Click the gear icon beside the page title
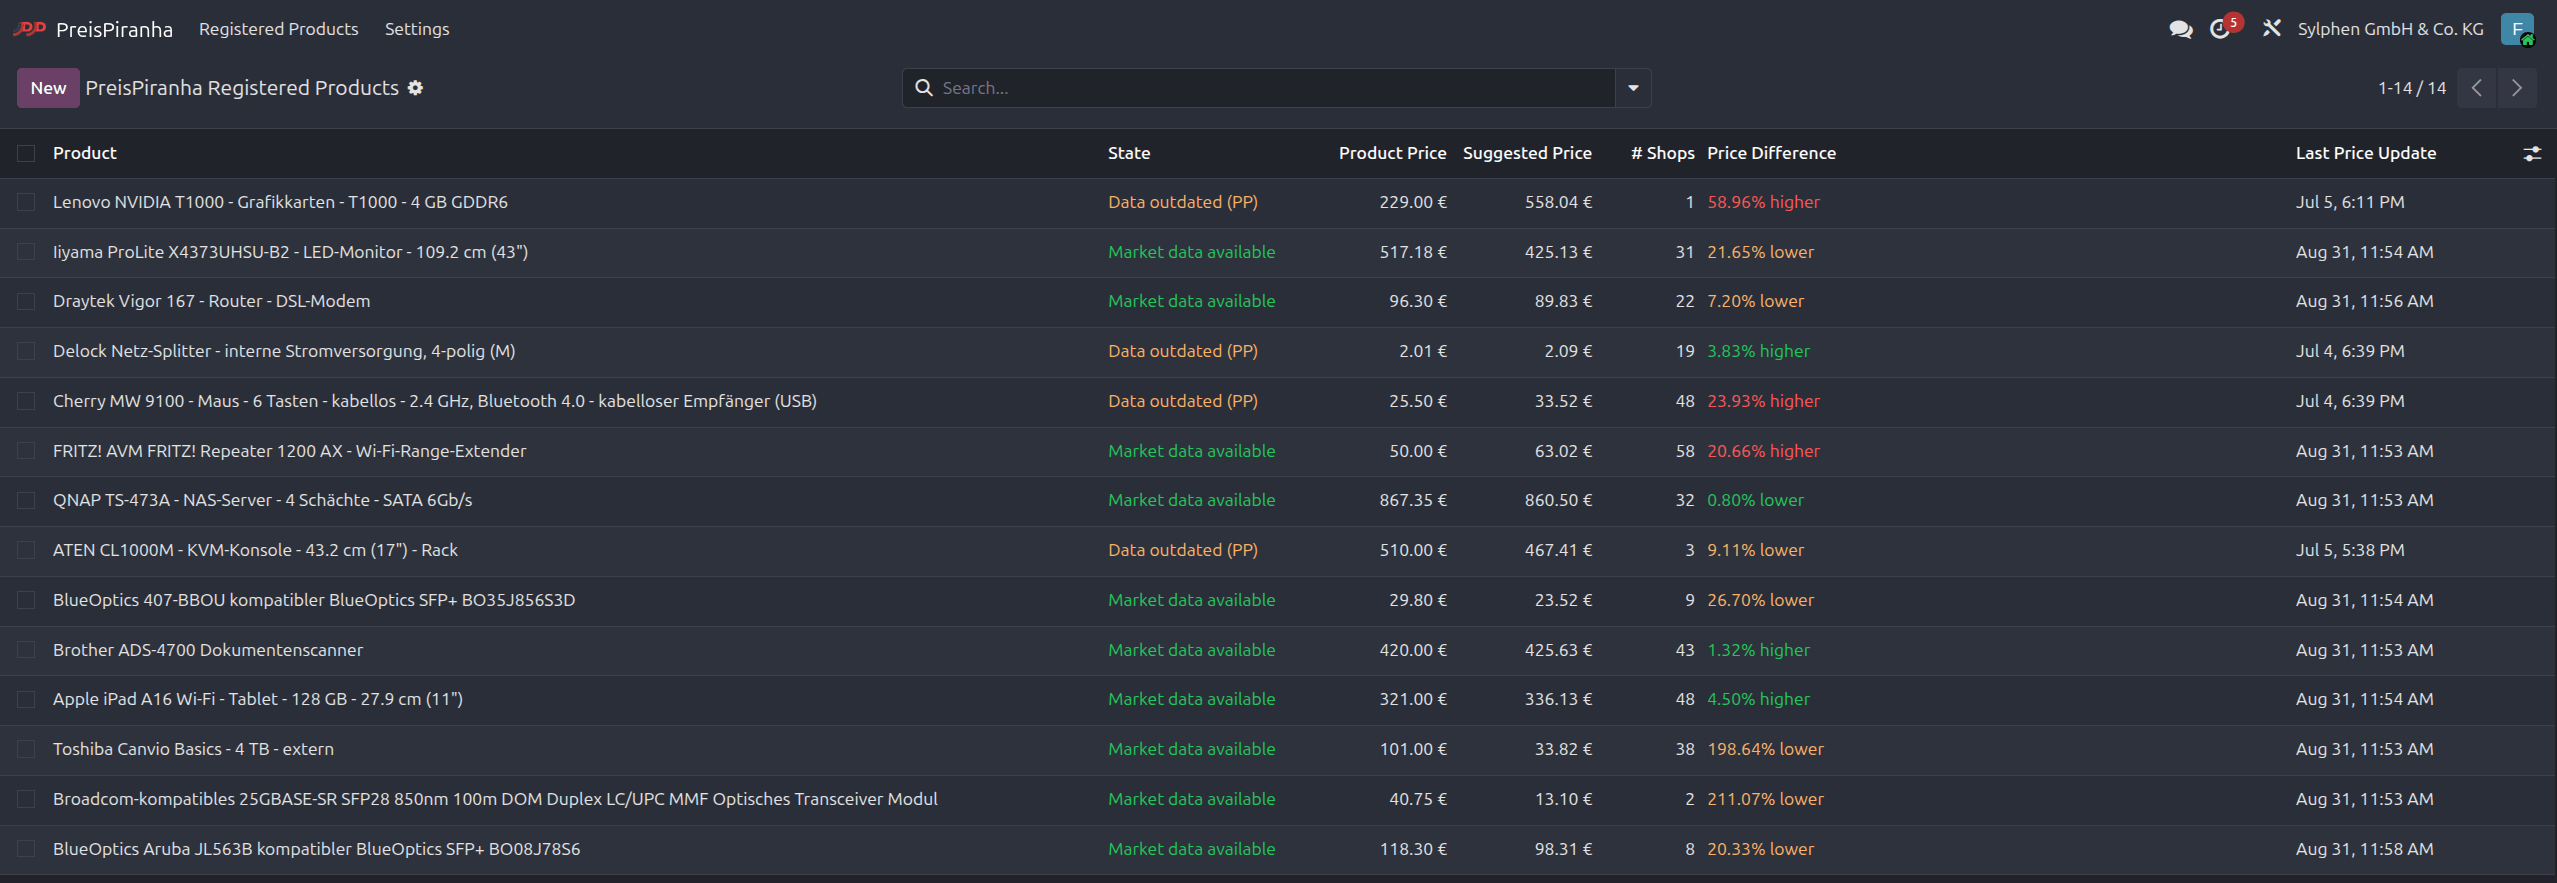 415,88
